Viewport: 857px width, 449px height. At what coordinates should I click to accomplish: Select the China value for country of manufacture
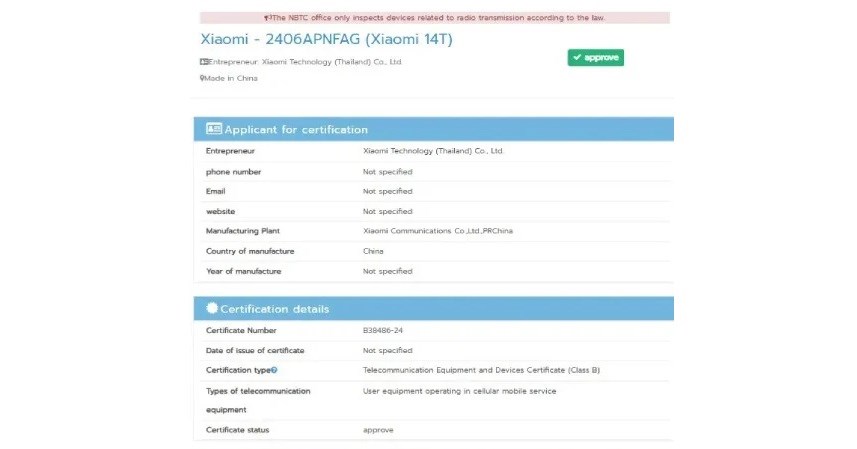coord(373,251)
